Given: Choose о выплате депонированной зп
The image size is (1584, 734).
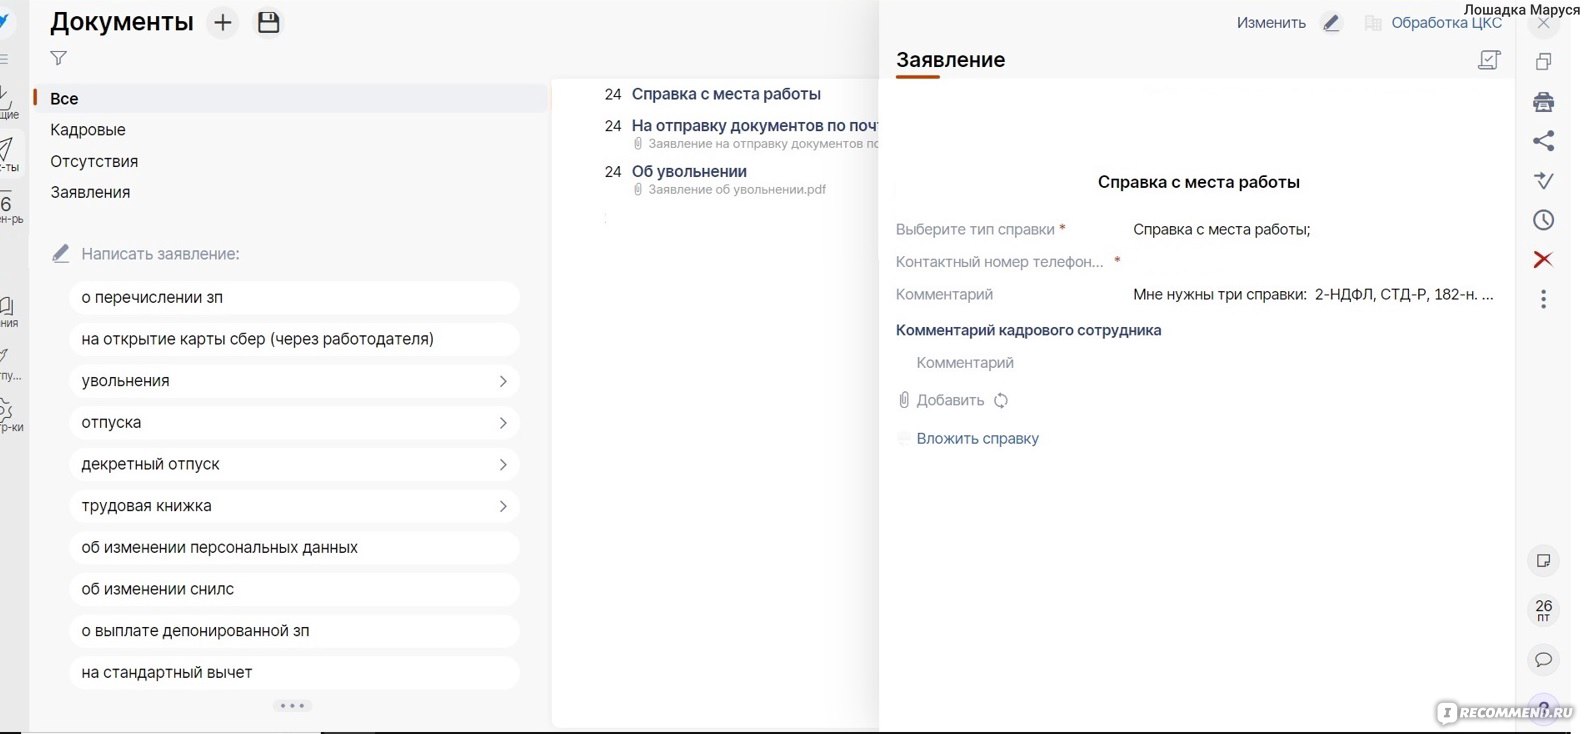Looking at the screenshot, I should [x=295, y=631].
